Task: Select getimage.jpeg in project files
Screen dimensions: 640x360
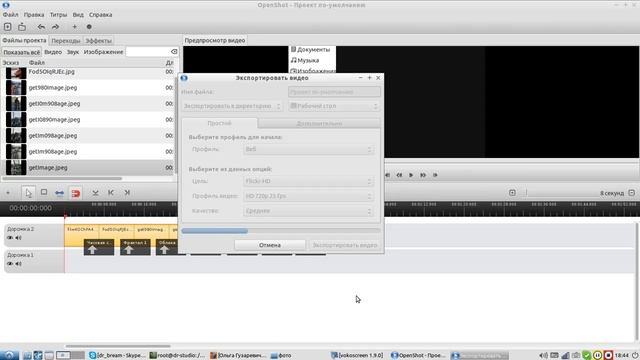Action: [48, 168]
